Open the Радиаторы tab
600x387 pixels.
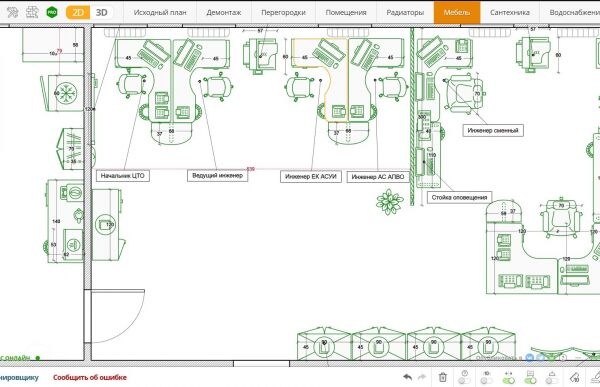405,13
